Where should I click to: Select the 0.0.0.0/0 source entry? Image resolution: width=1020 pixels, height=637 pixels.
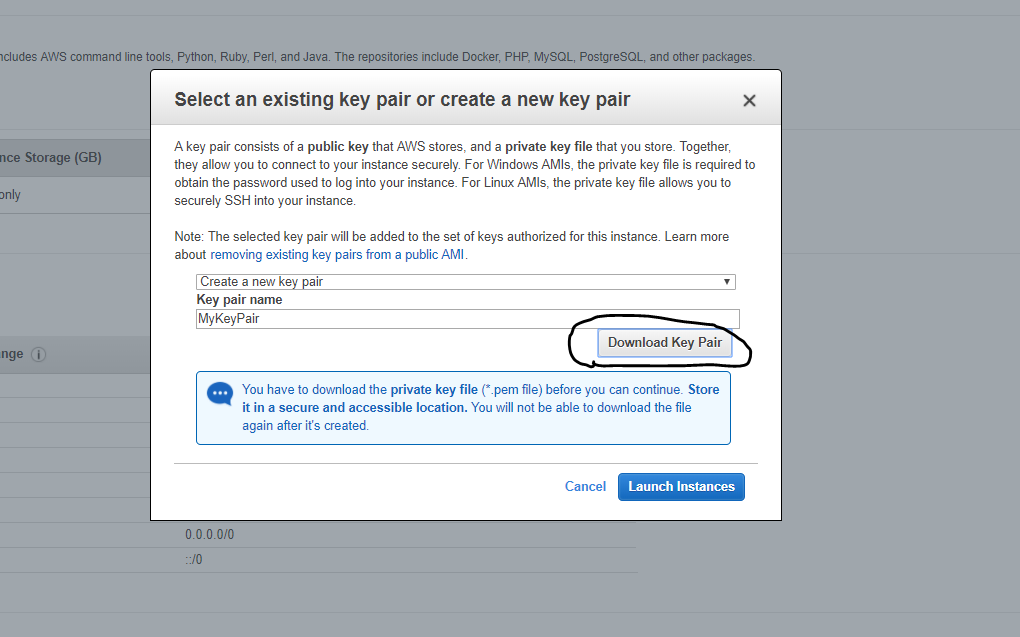(x=209, y=534)
